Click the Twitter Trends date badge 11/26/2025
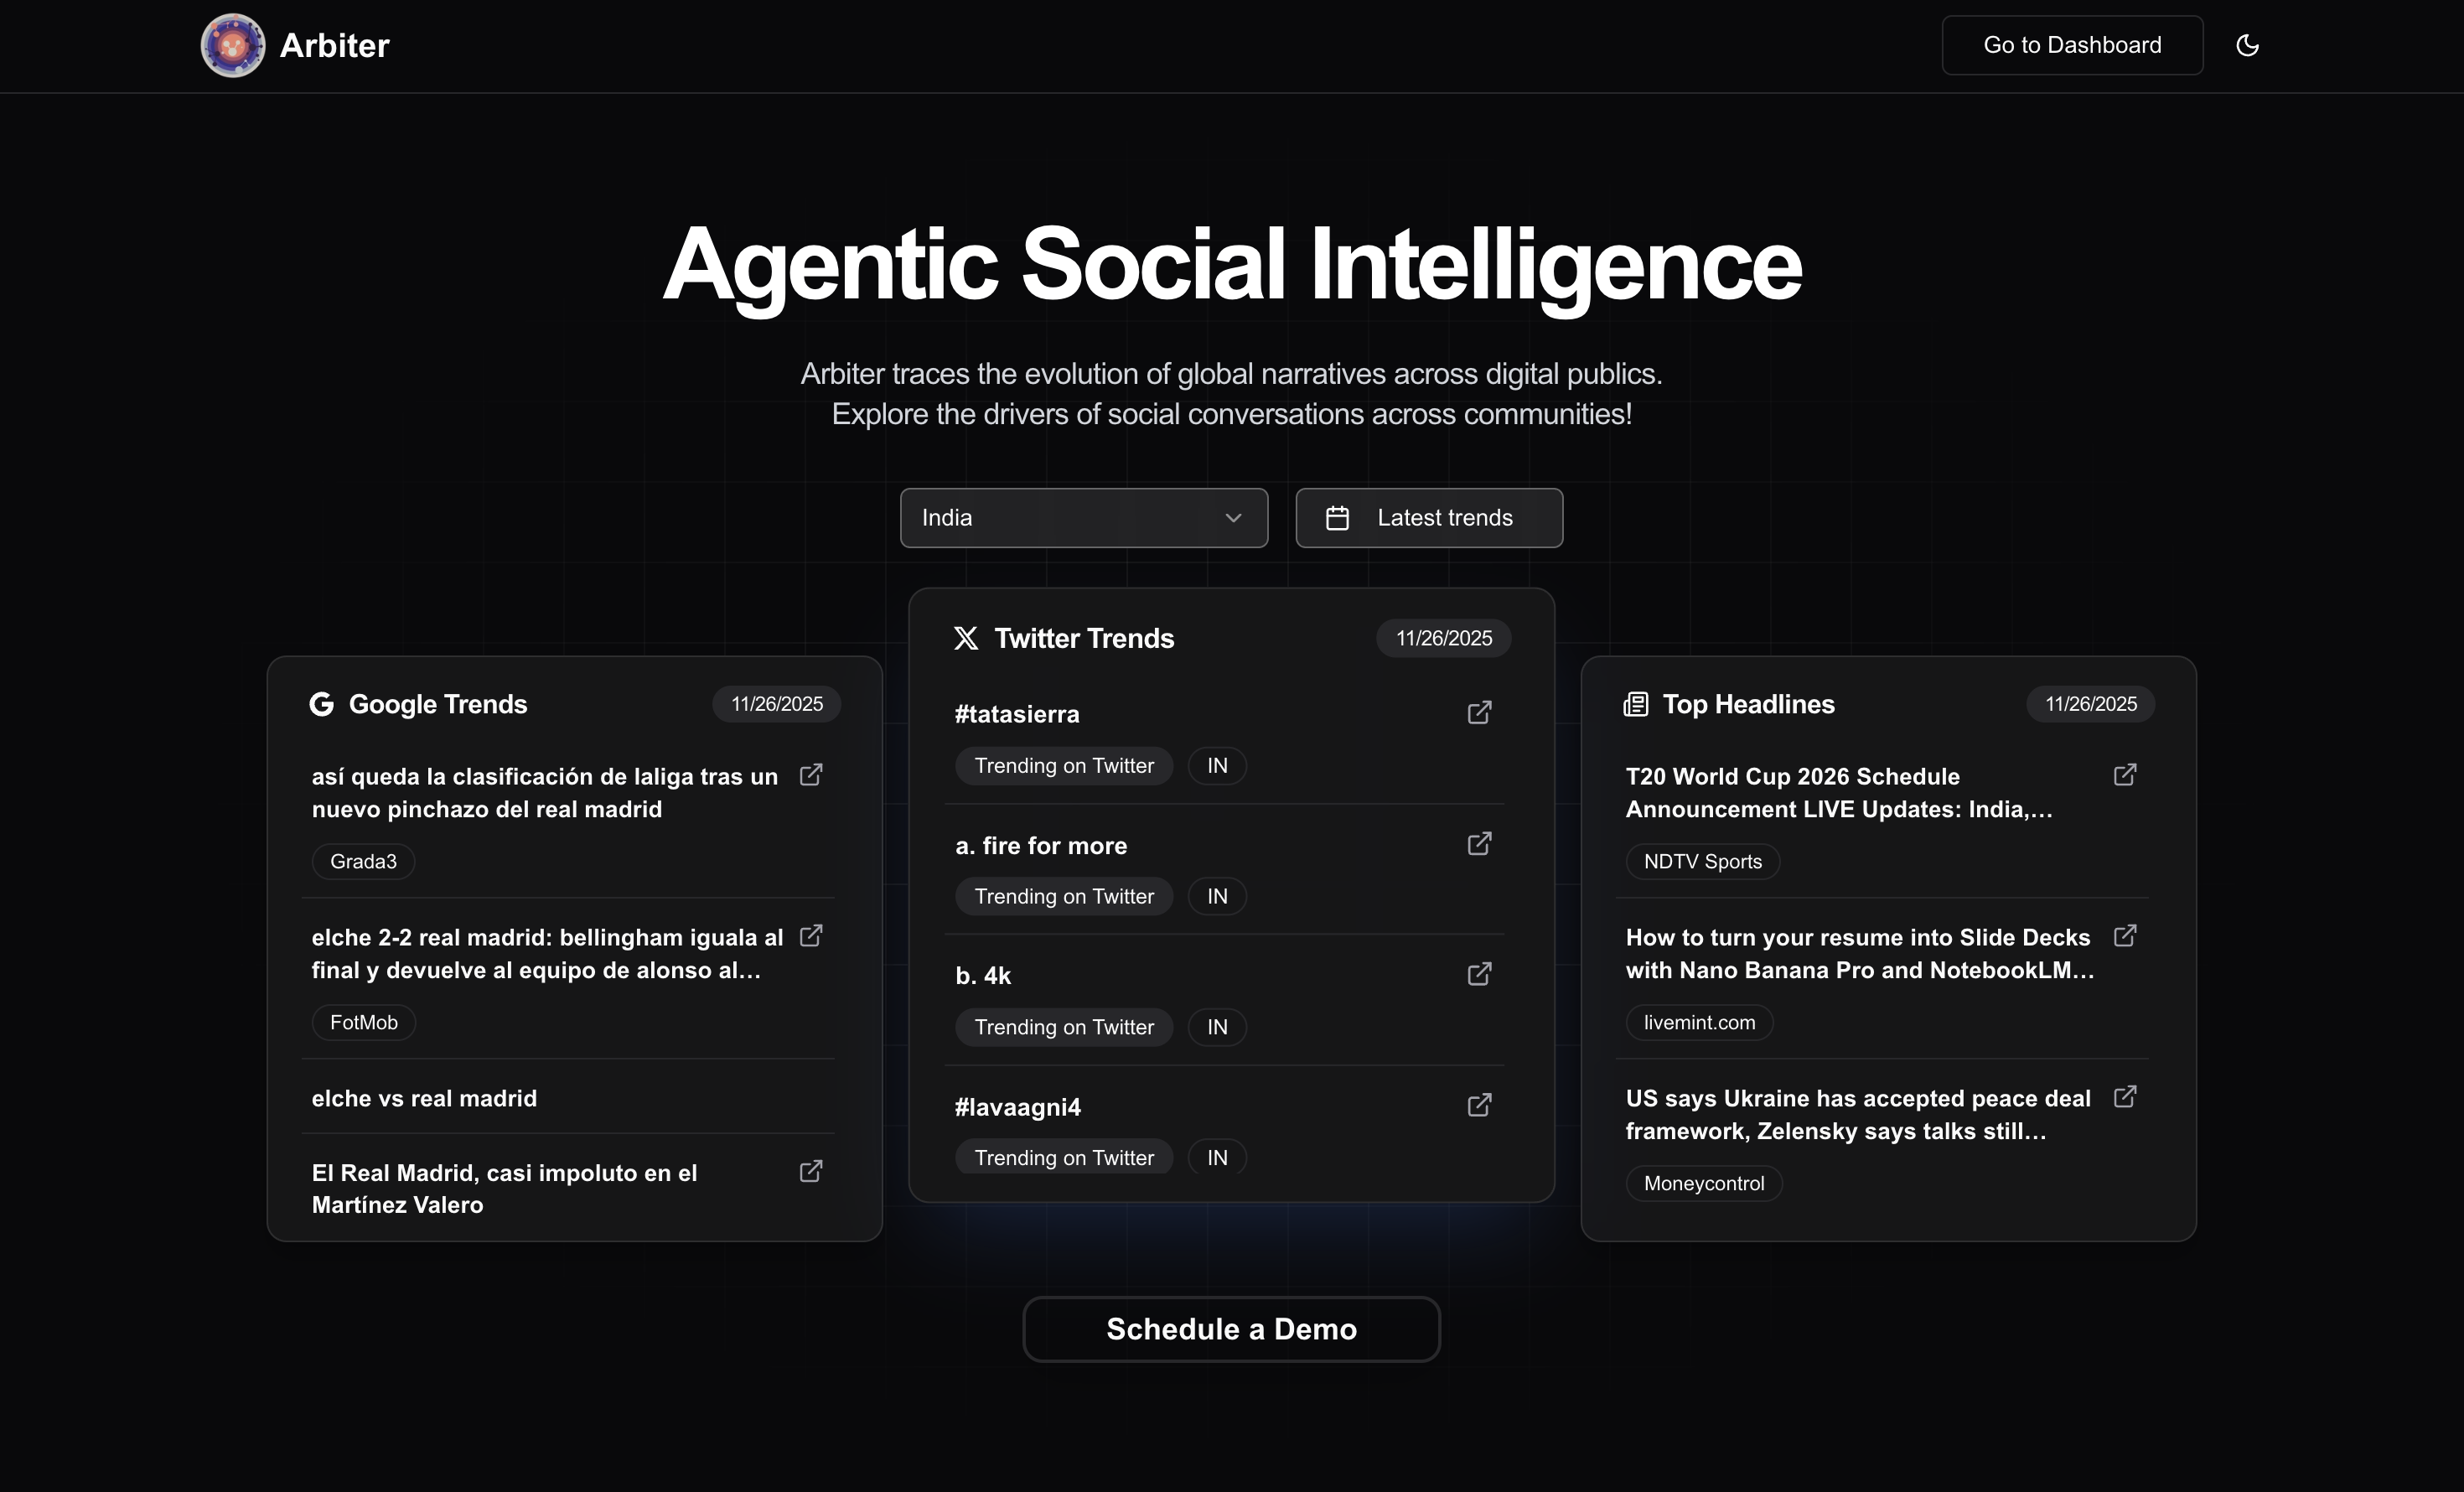Image resolution: width=2464 pixels, height=1492 pixels. (x=1444, y=638)
